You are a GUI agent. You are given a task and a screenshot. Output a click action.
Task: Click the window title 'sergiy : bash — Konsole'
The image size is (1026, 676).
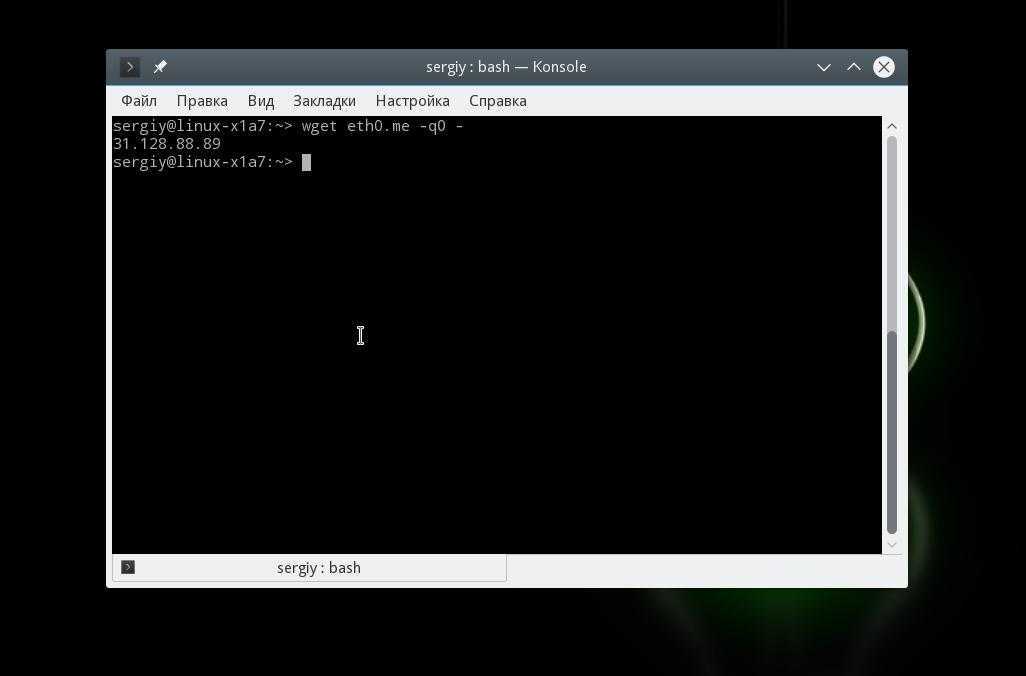click(506, 67)
